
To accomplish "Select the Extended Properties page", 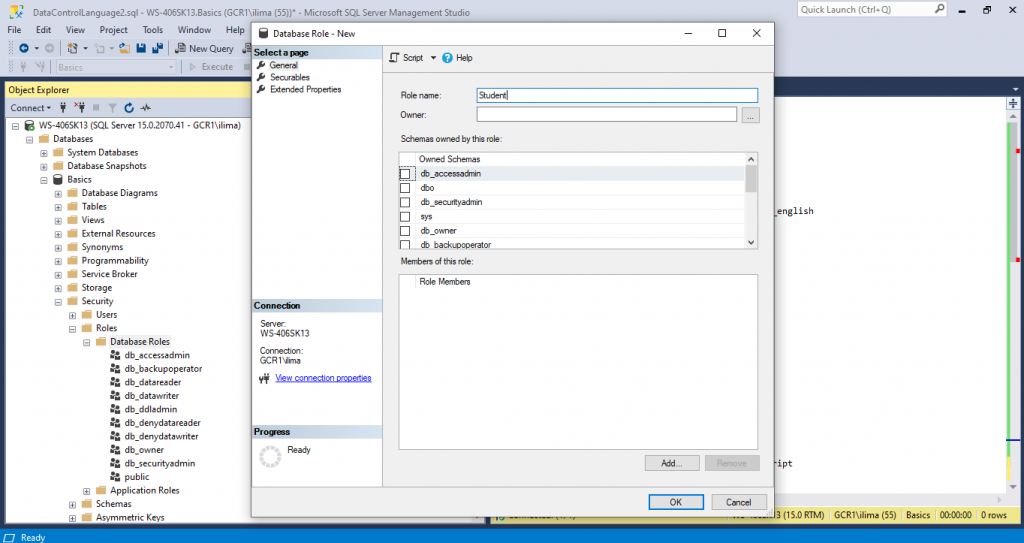I will coord(305,90).
